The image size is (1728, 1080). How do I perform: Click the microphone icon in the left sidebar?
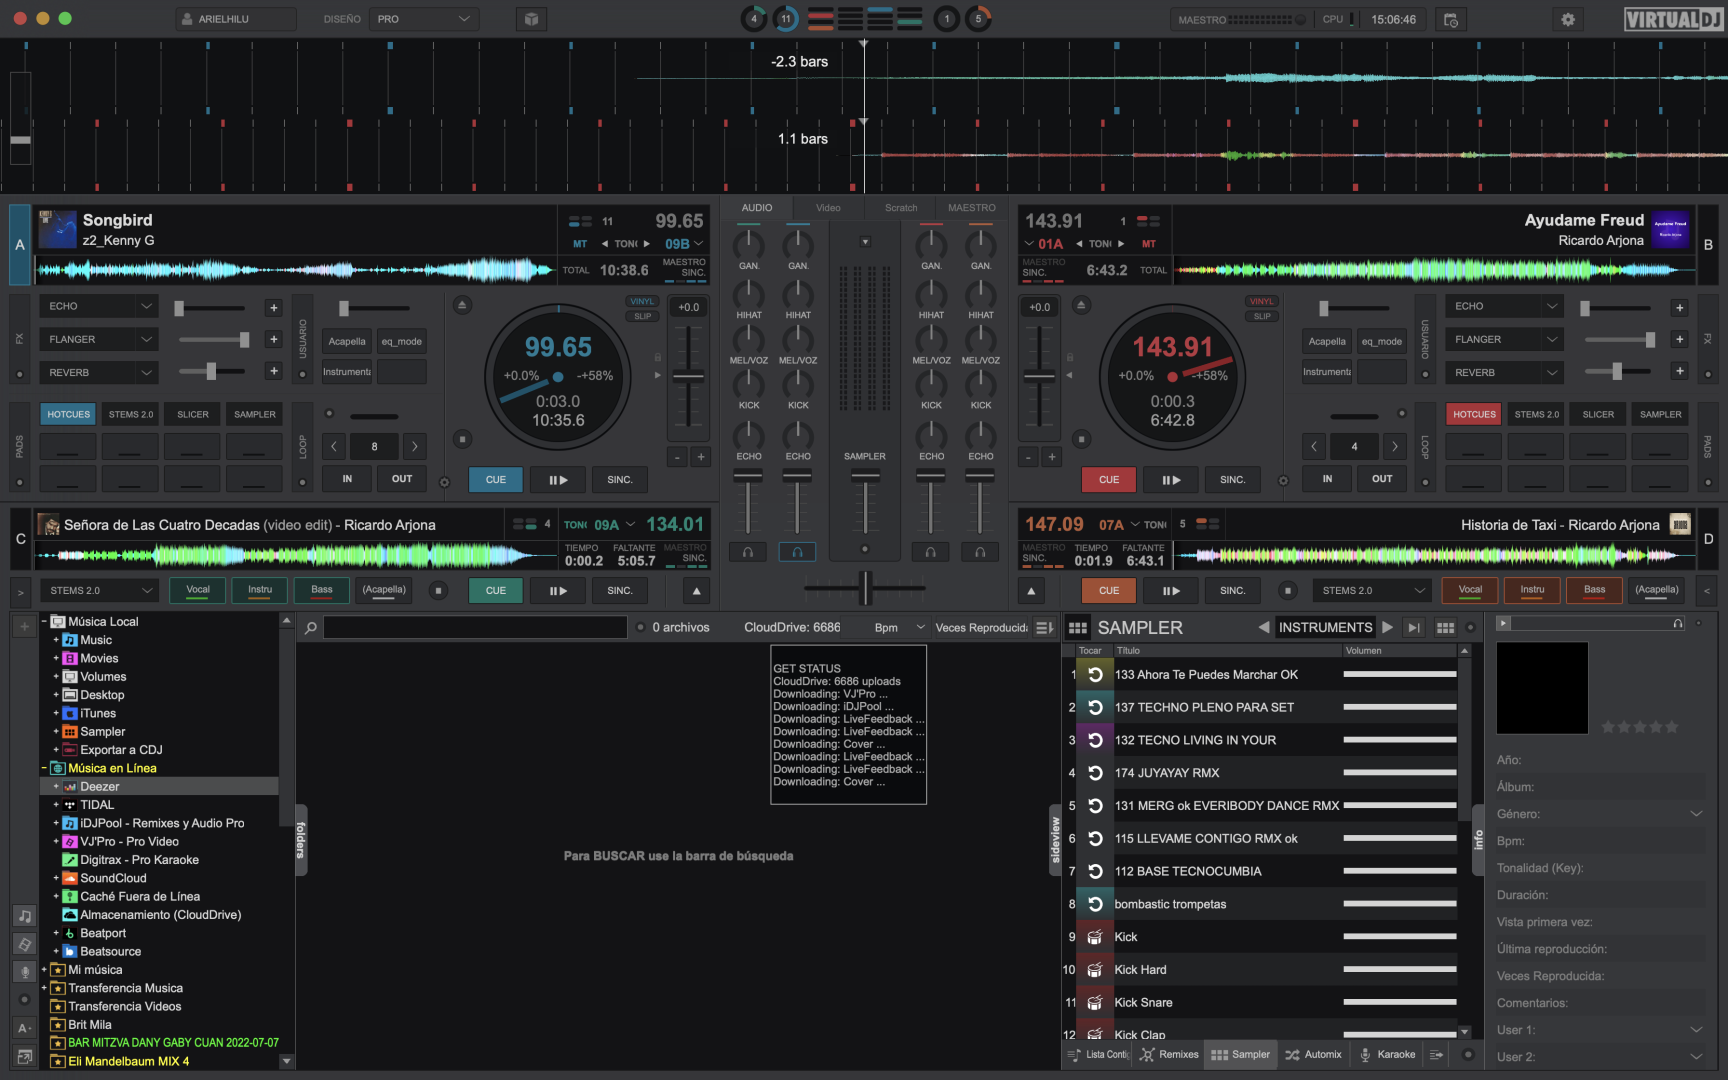tap(25, 971)
